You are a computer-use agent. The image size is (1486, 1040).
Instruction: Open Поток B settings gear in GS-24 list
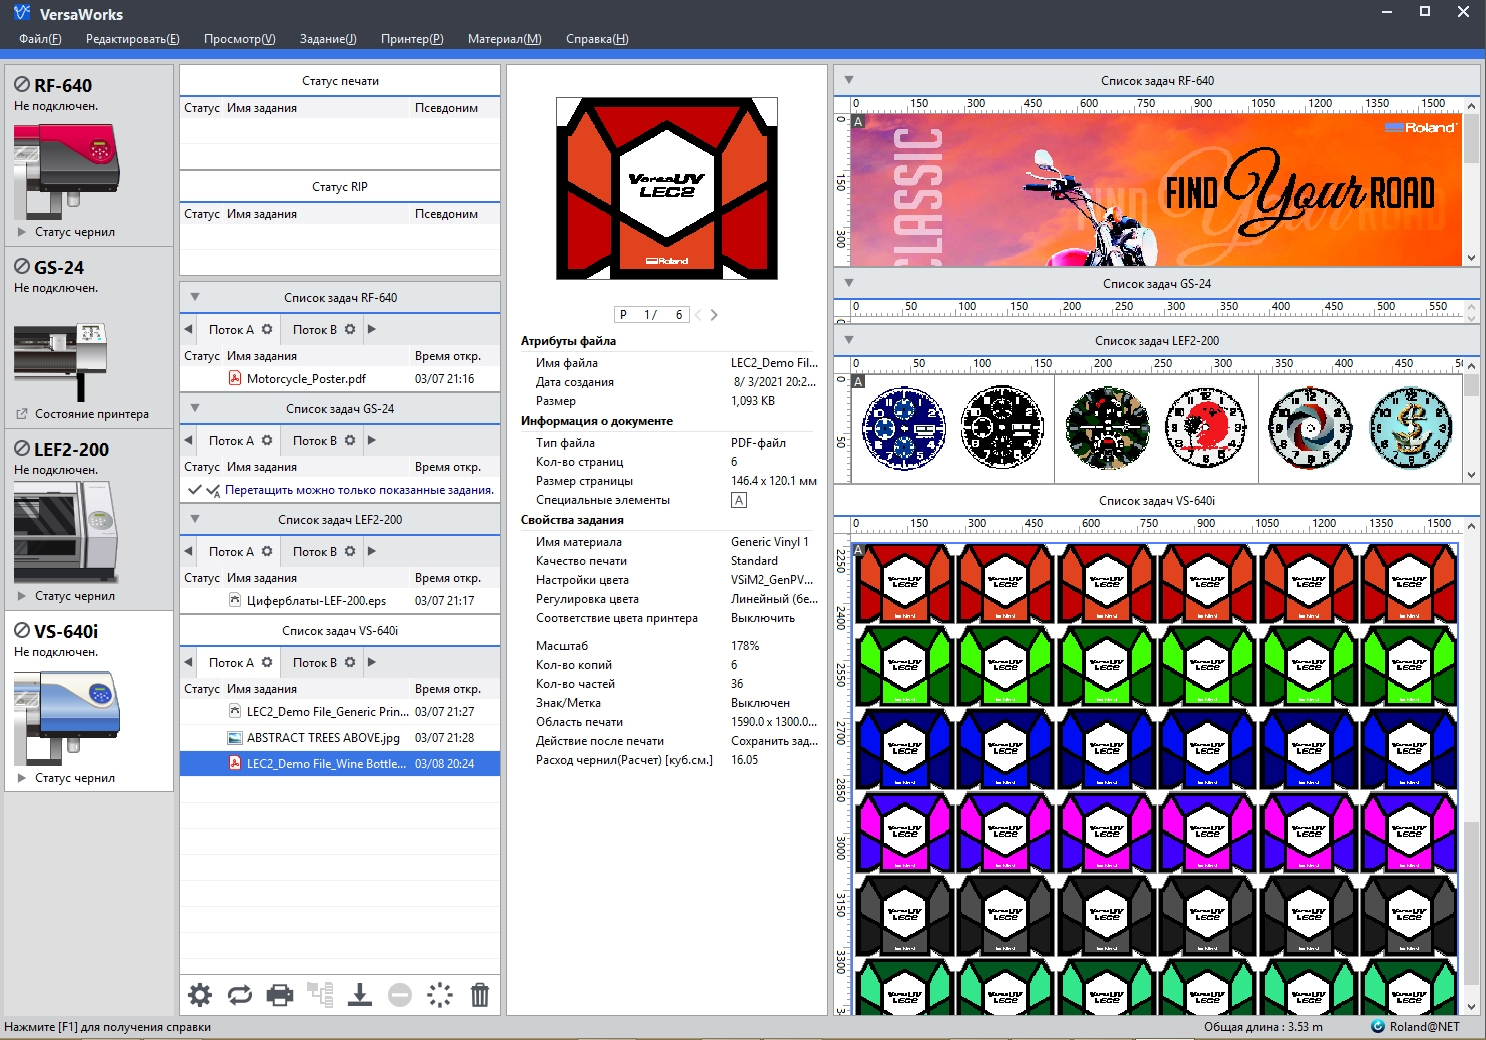click(x=350, y=440)
